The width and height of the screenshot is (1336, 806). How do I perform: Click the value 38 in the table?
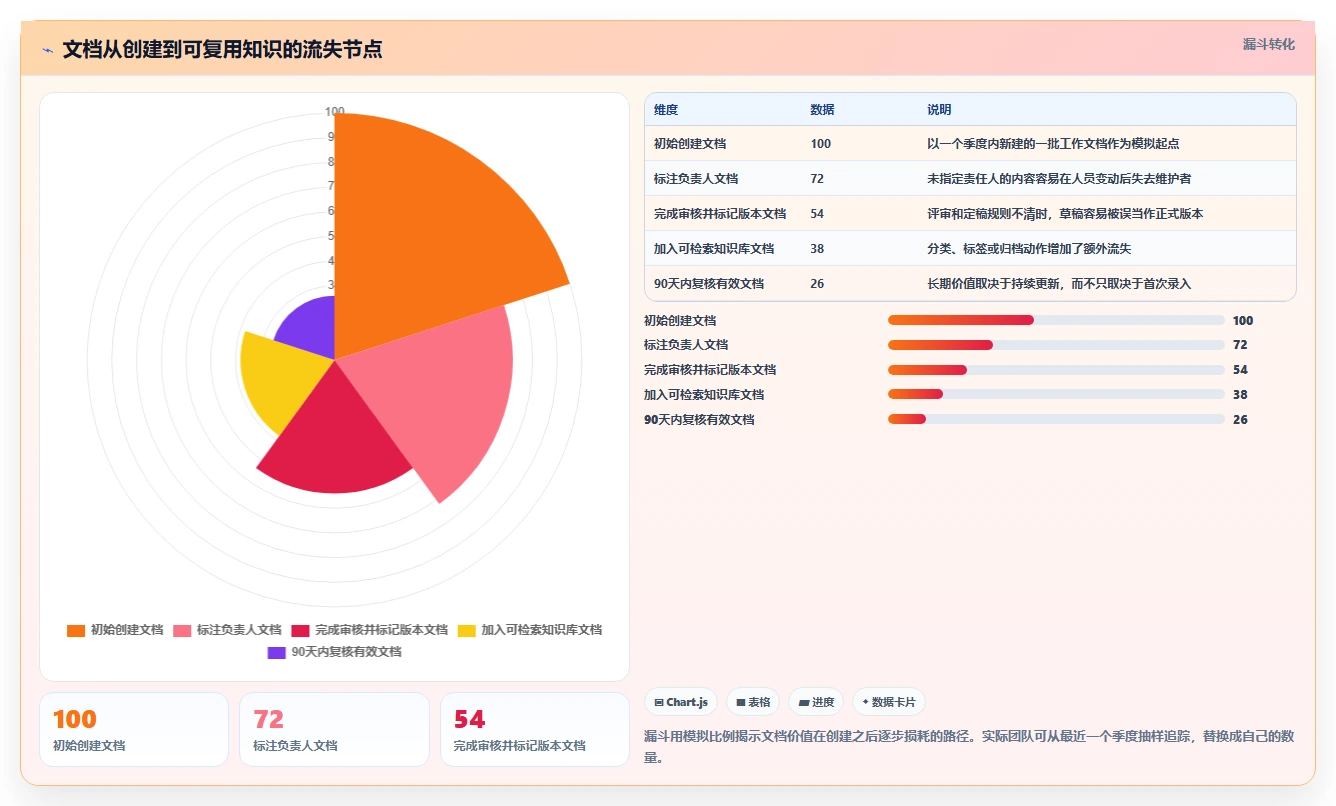817,249
